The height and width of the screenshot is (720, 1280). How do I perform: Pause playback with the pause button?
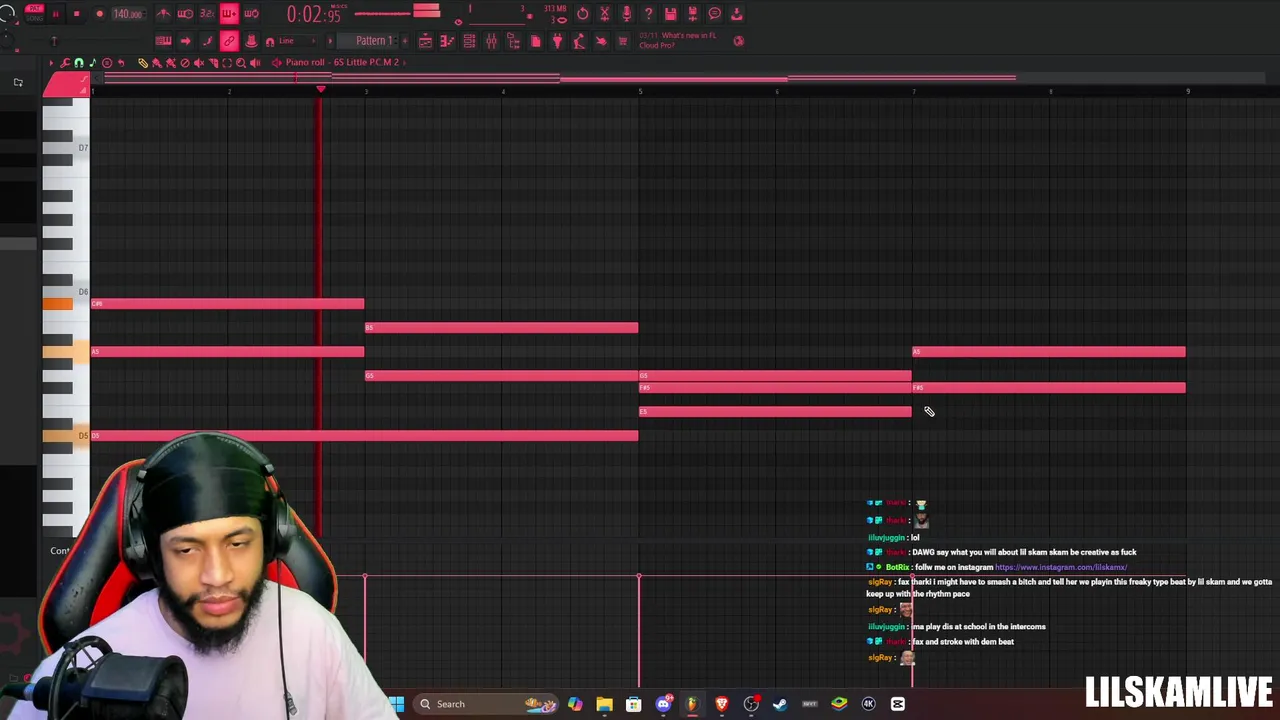55,14
